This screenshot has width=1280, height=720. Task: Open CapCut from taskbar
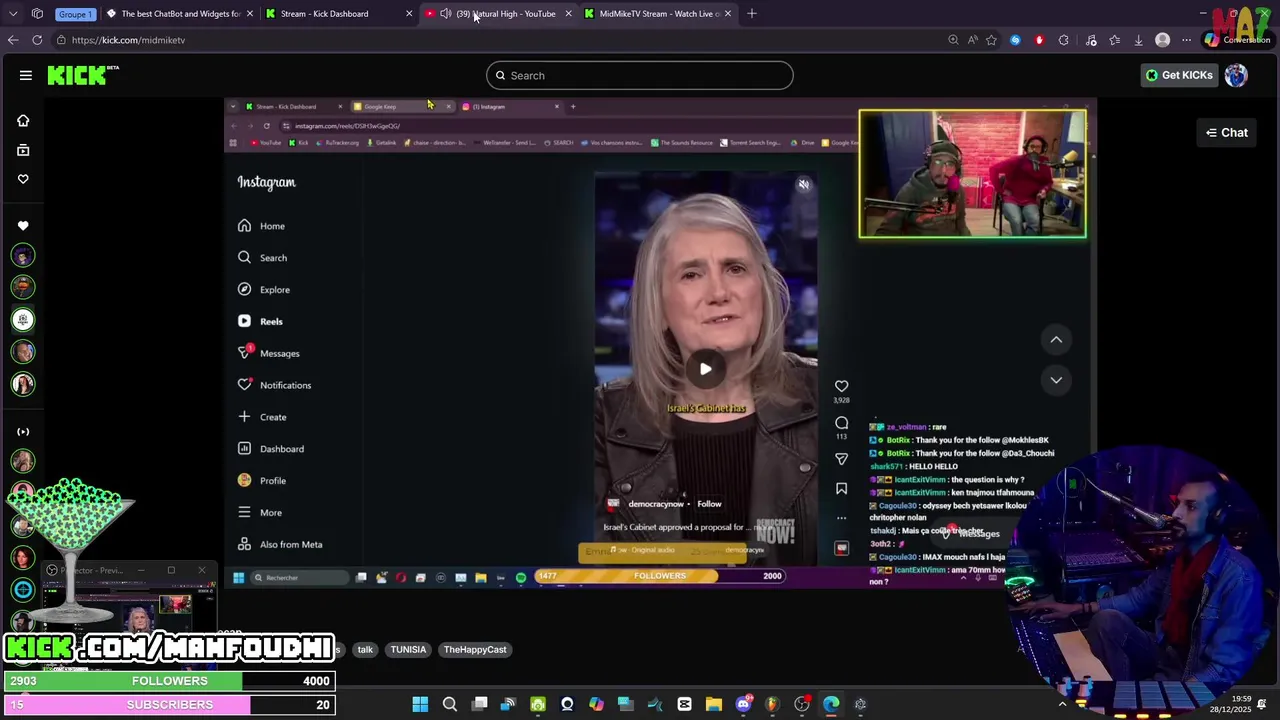[x=684, y=704]
